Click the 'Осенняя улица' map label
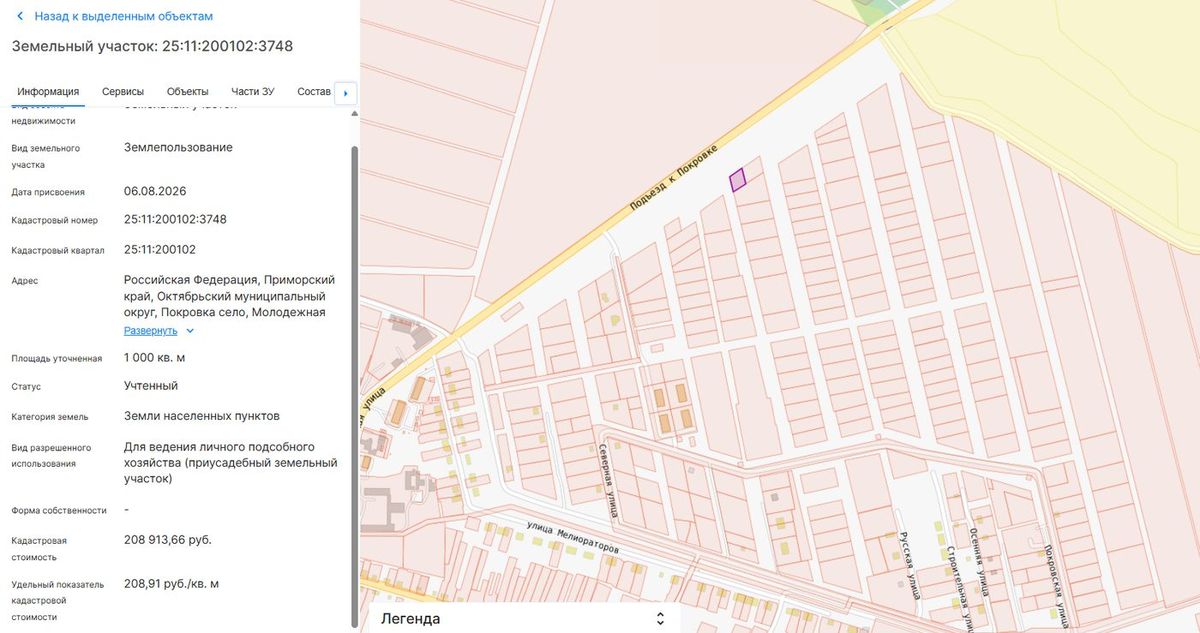The height and width of the screenshot is (633, 1200). tap(978, 563)
